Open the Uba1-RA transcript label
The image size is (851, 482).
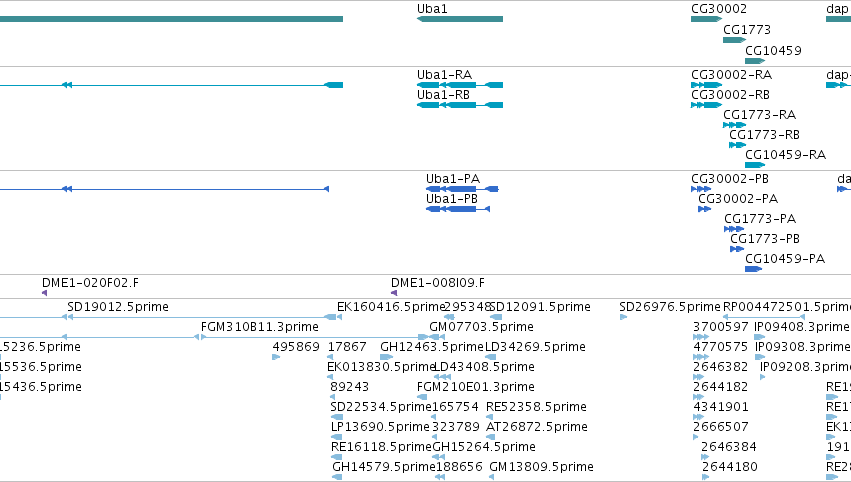coord(444,74)
